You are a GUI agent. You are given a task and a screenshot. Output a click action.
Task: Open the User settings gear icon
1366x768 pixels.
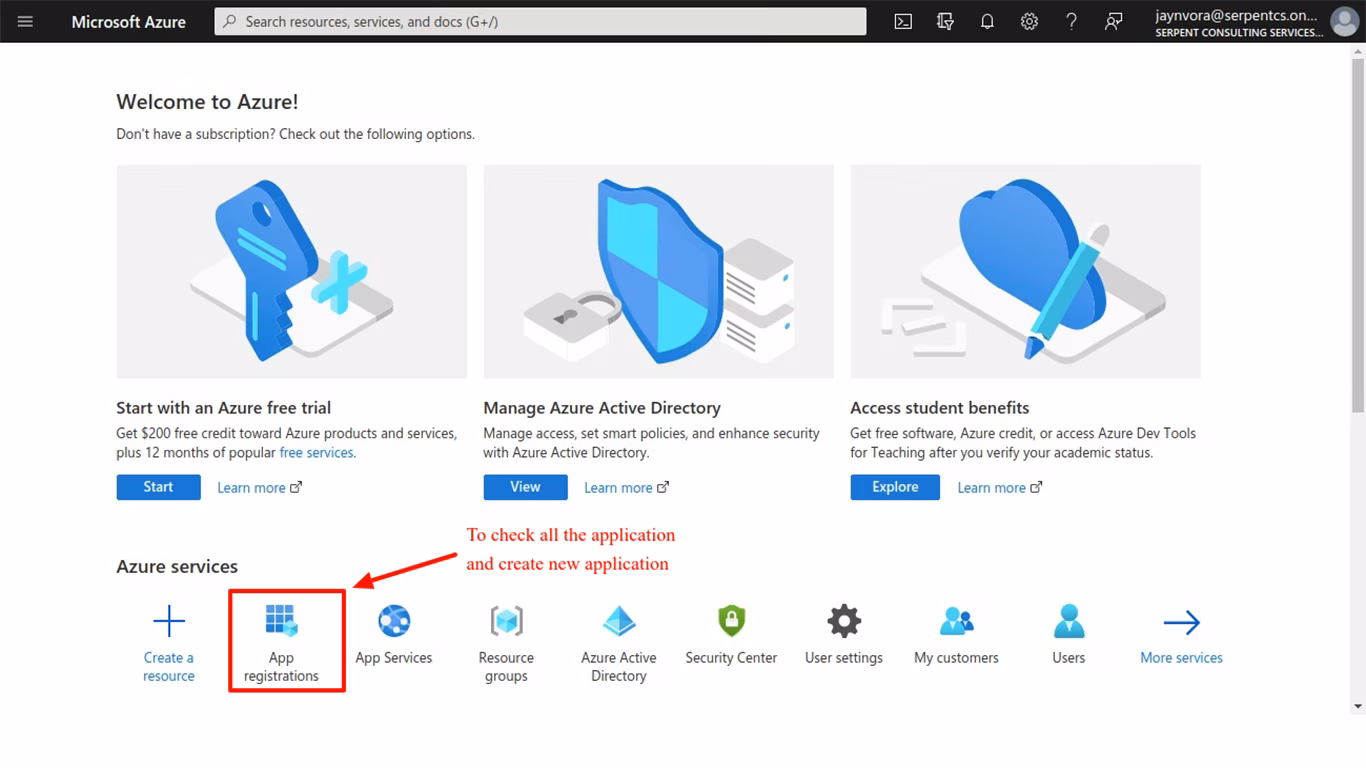(844, 621)
